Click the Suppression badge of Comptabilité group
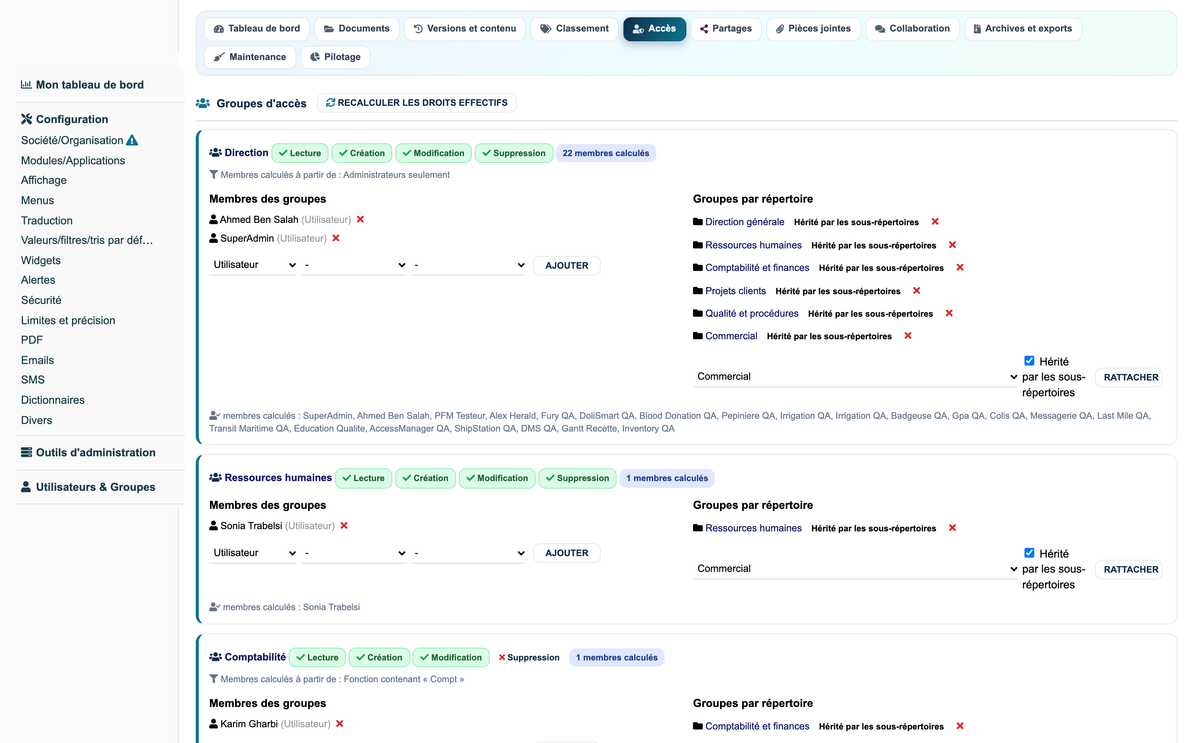1200x743 pixels. tap(529, 658)
